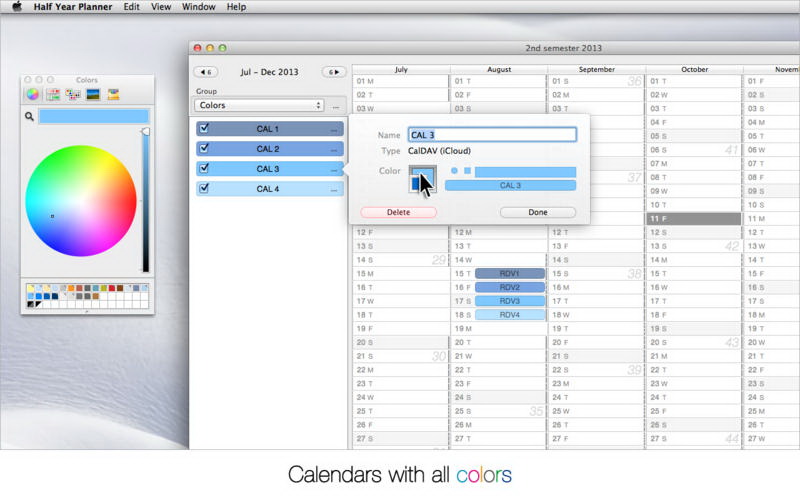This screenshot has height=500, width=800.
Task: Open the Window menu
Action: click(x=198, y=7)
